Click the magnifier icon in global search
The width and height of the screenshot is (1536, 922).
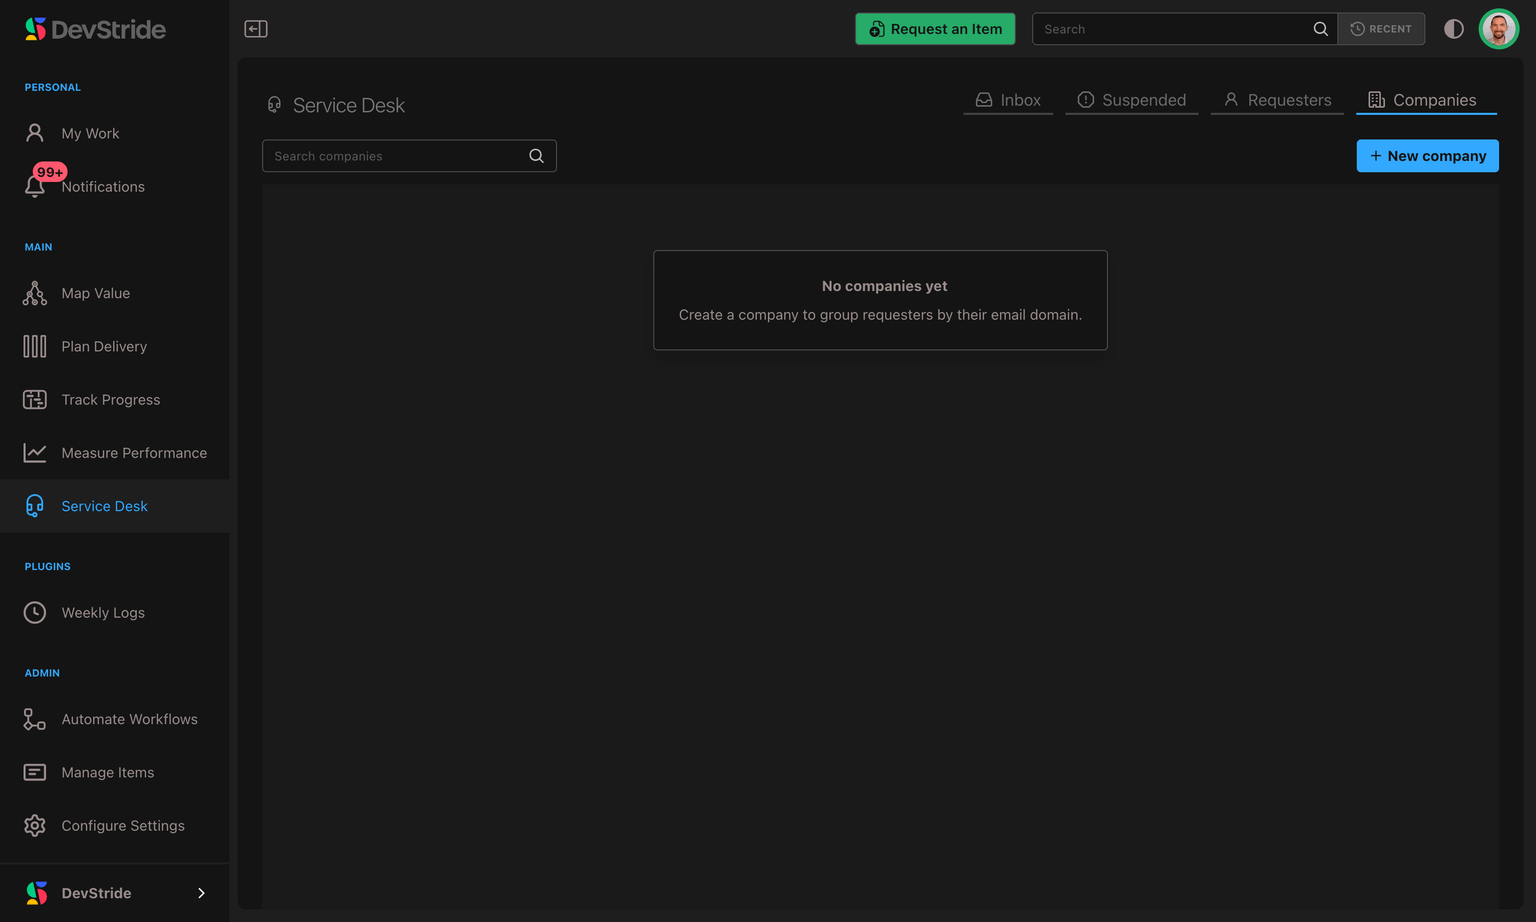1321,29
